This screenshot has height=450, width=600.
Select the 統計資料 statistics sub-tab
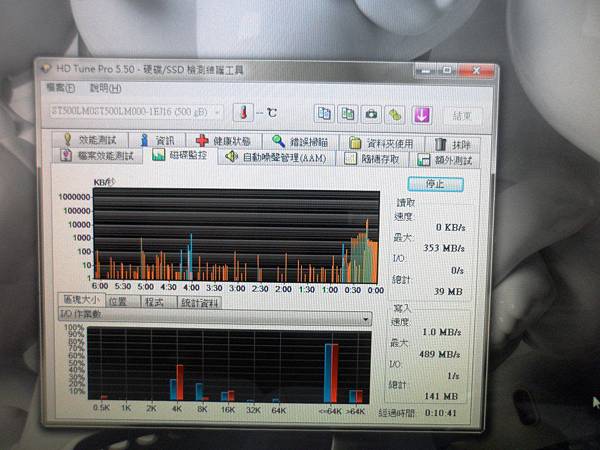tap(199, 303)
